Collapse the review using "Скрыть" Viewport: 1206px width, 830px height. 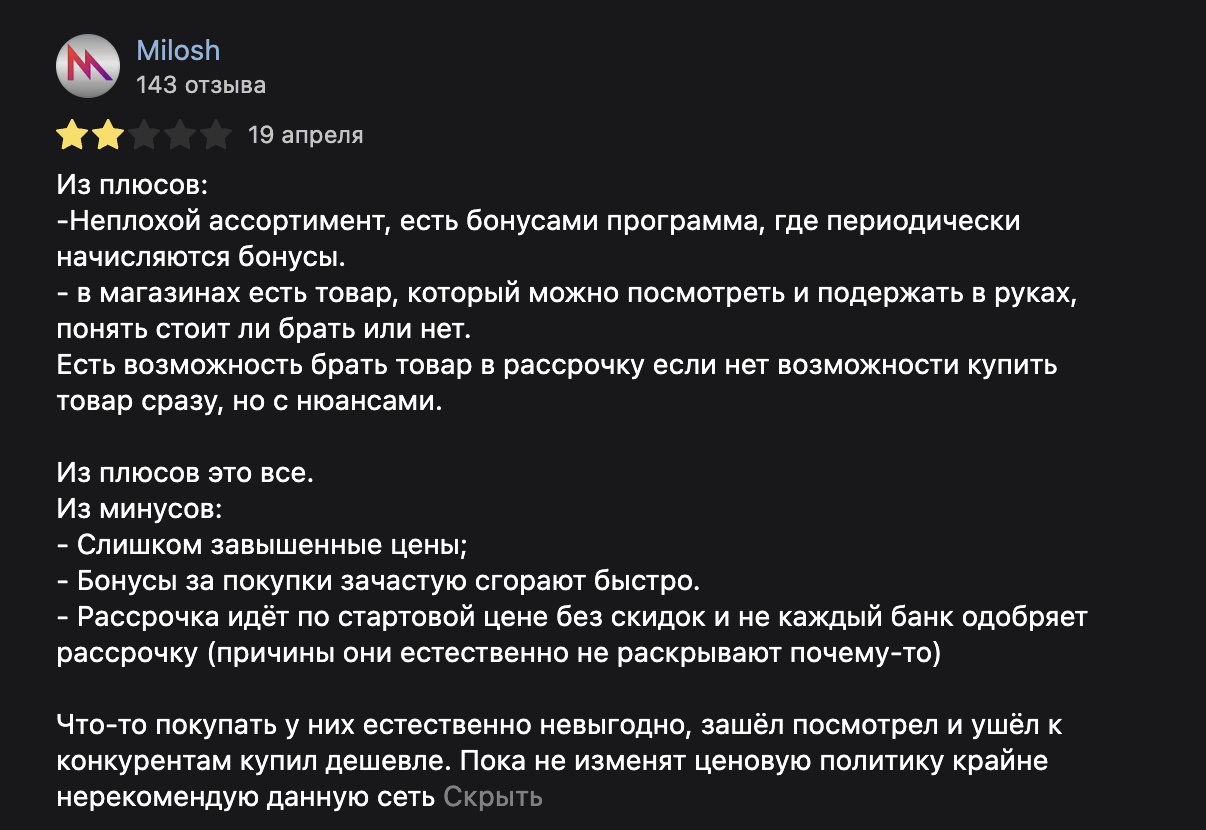point(492,797)
